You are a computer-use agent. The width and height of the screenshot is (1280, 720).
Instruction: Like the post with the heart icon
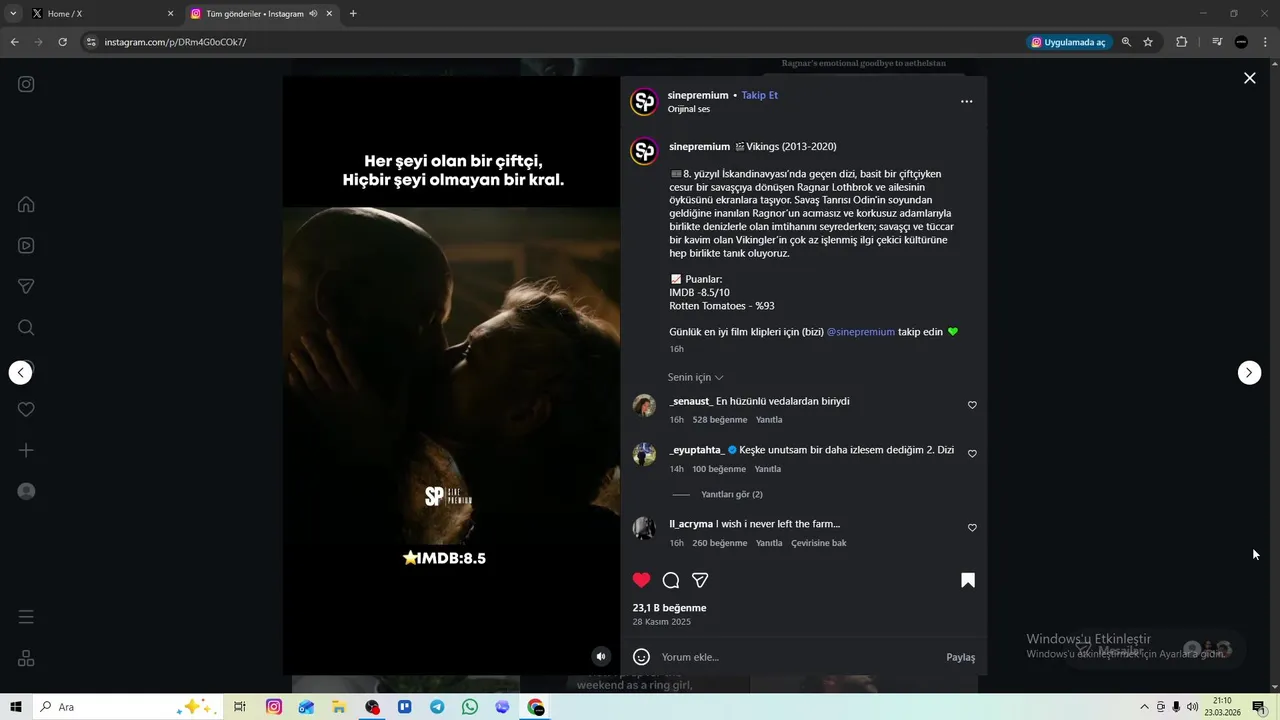click(641, 580)
